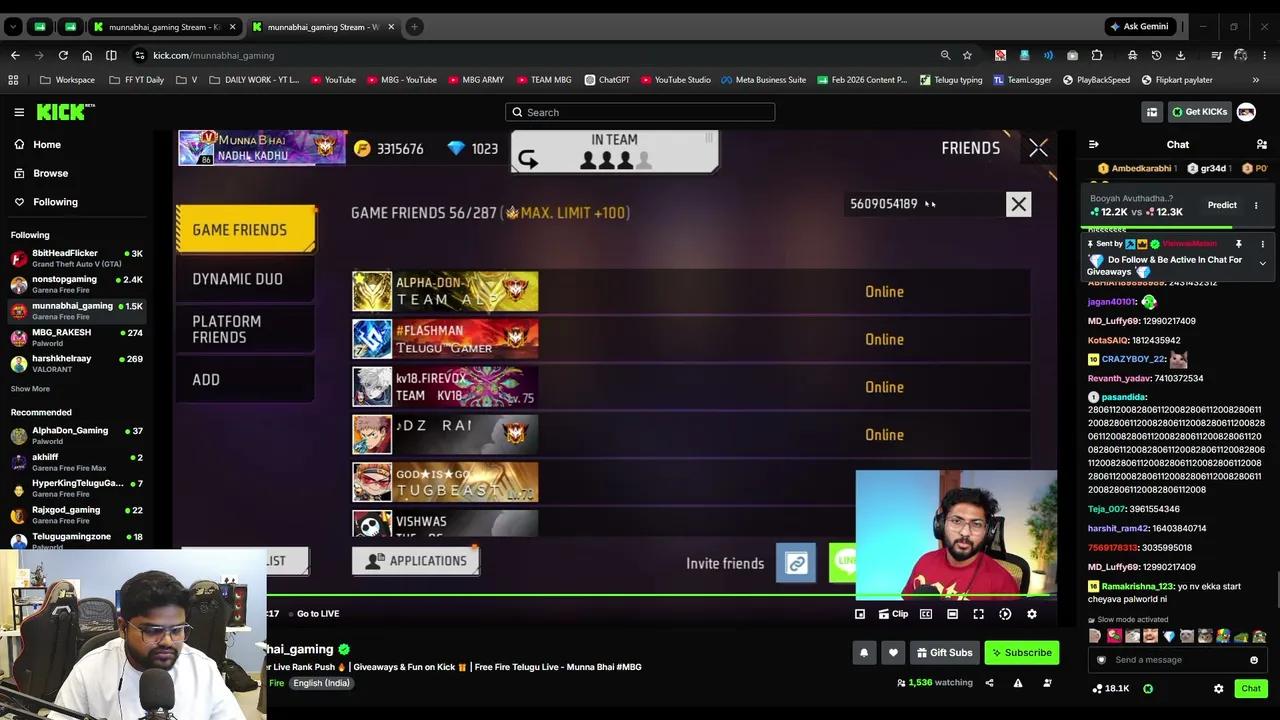Switch to the second munnabhai_gaming tab
The height and width of the screenshot is (720, 1280).
(x=323, y=27)
